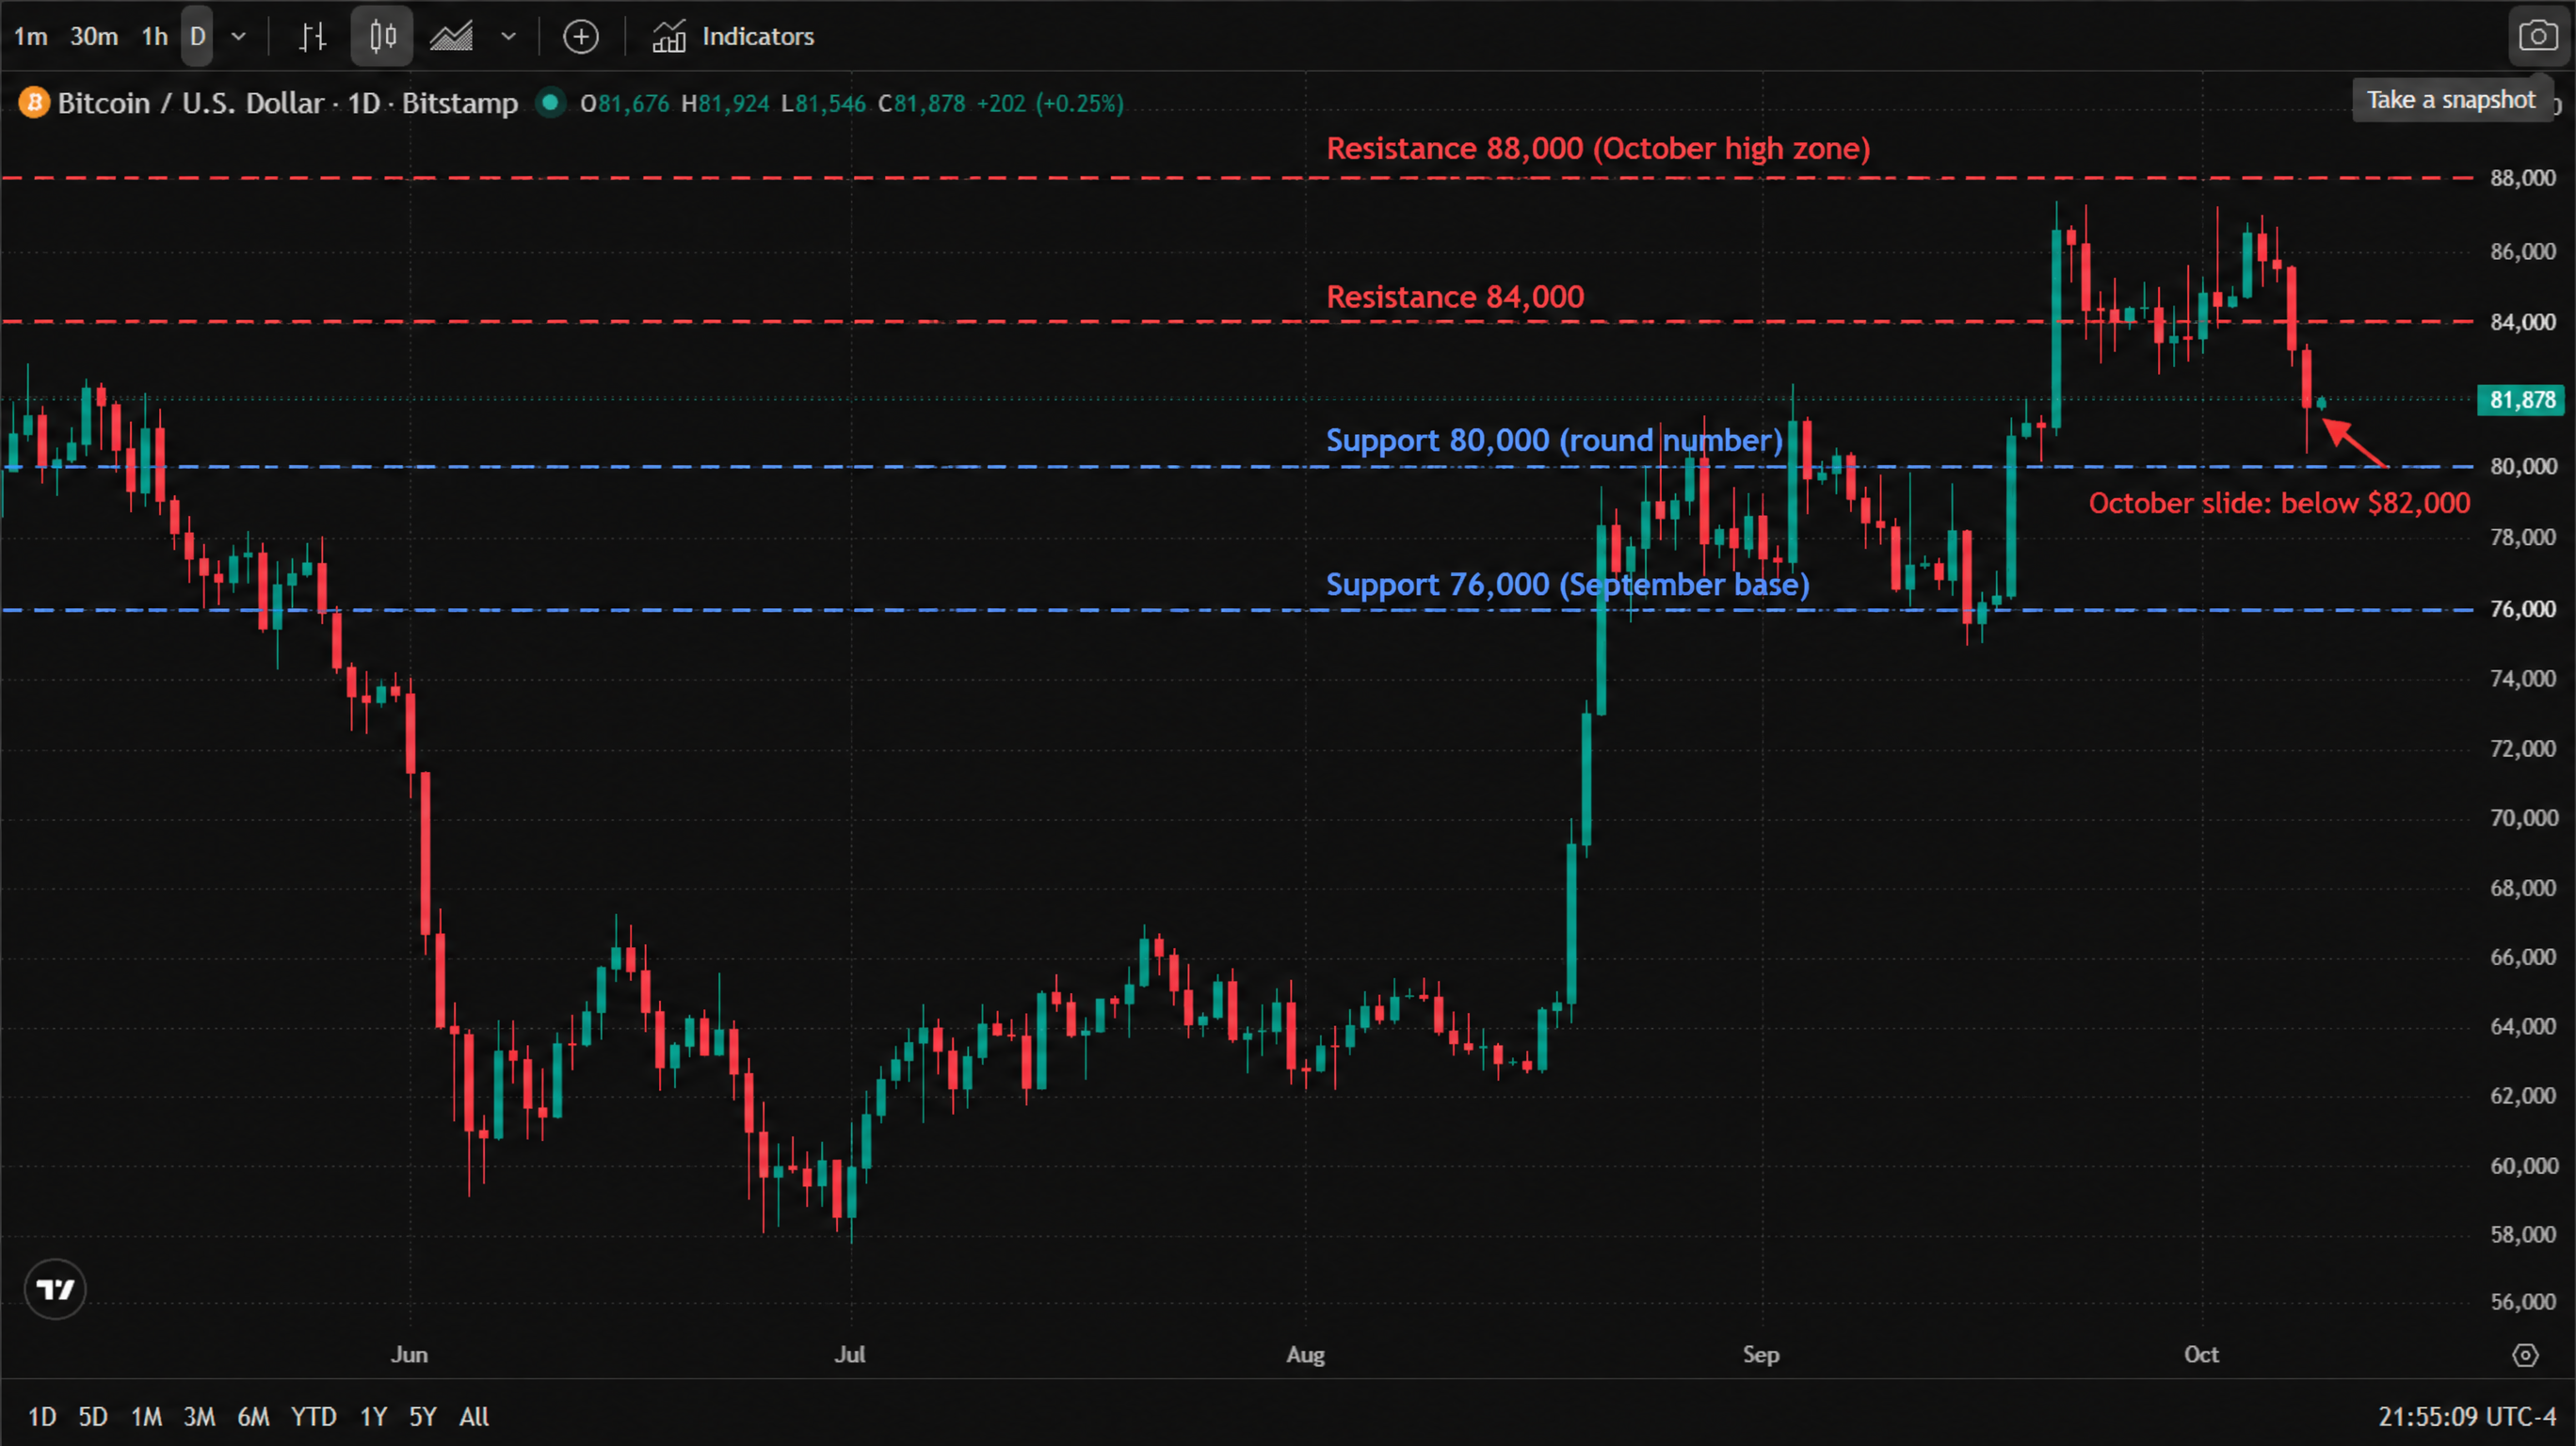The height and width of the screenshot is (1446, 2576).
Task: Select the 1m timeframe
Action: point(30,37)
